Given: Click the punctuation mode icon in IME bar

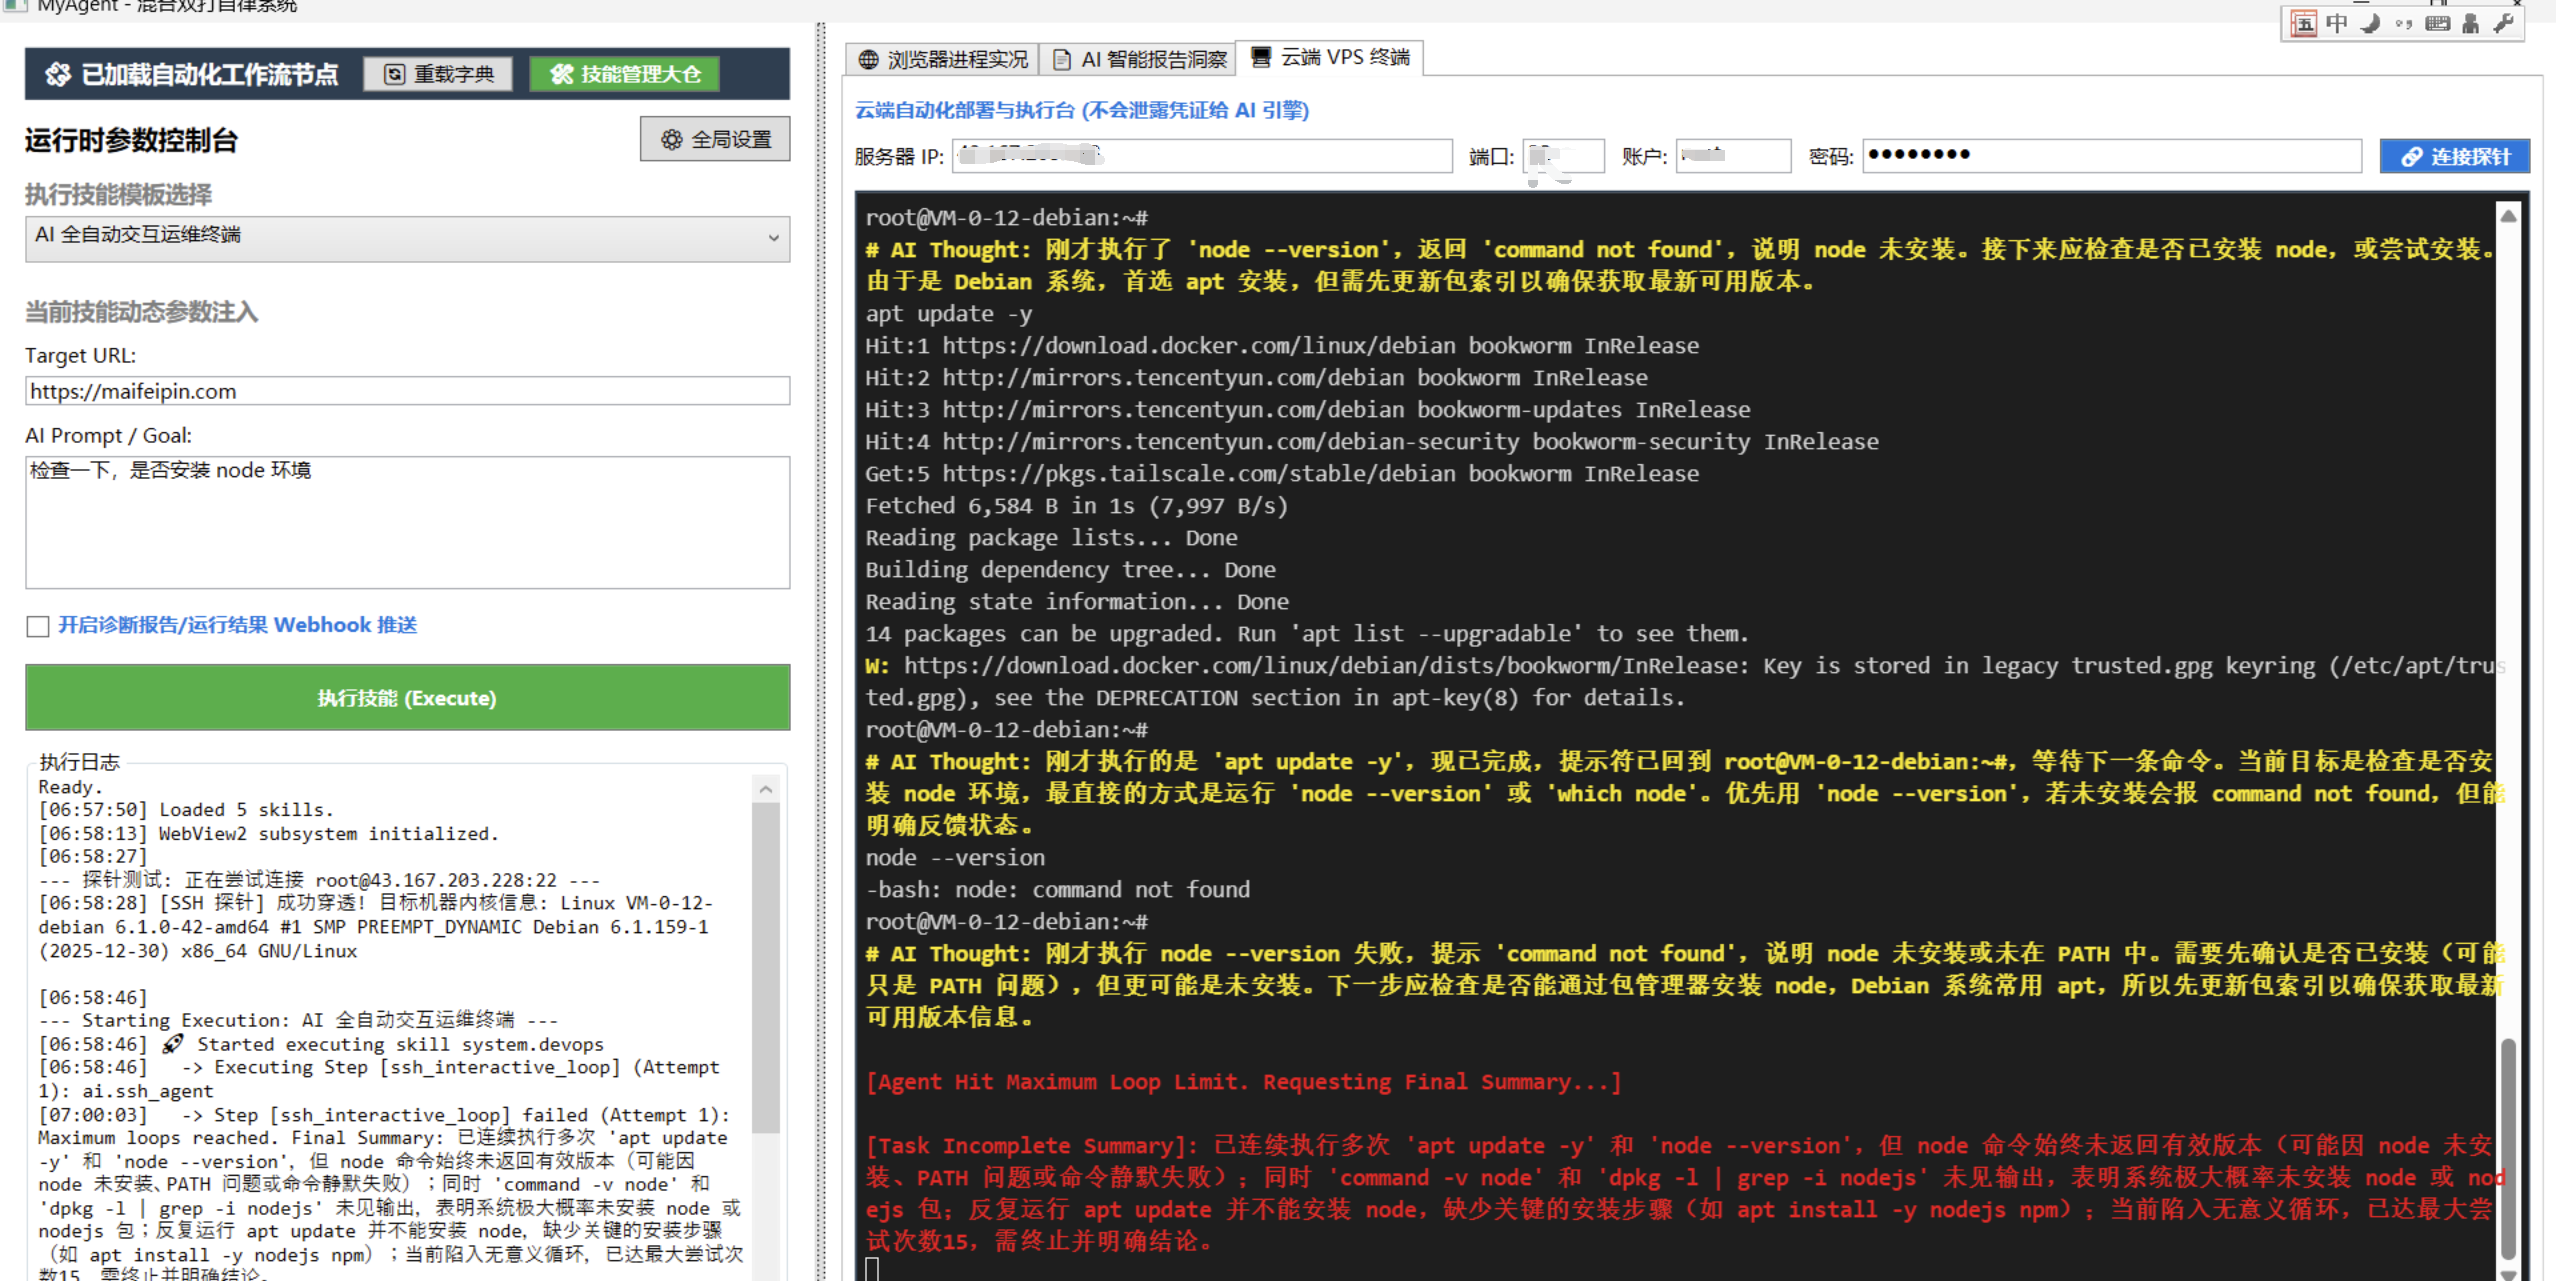Looking at the screenshot, I should coord(2404,24).
